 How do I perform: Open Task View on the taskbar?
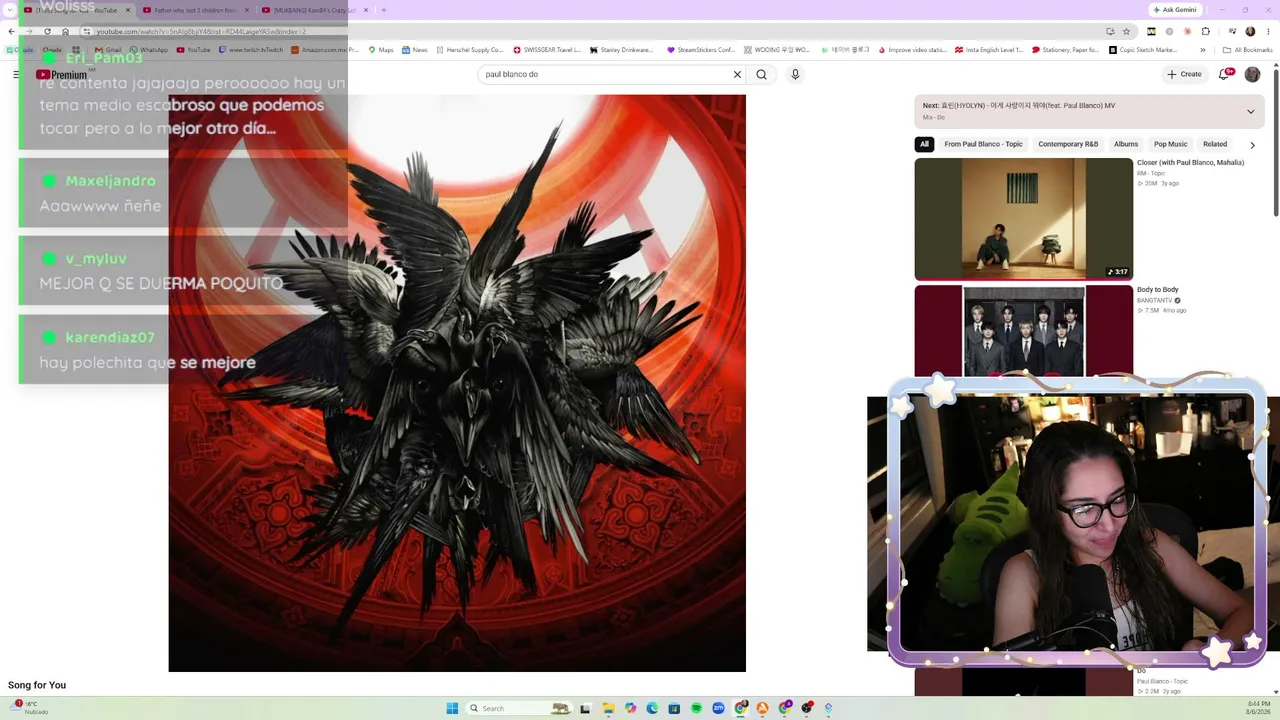coord(585,708)
